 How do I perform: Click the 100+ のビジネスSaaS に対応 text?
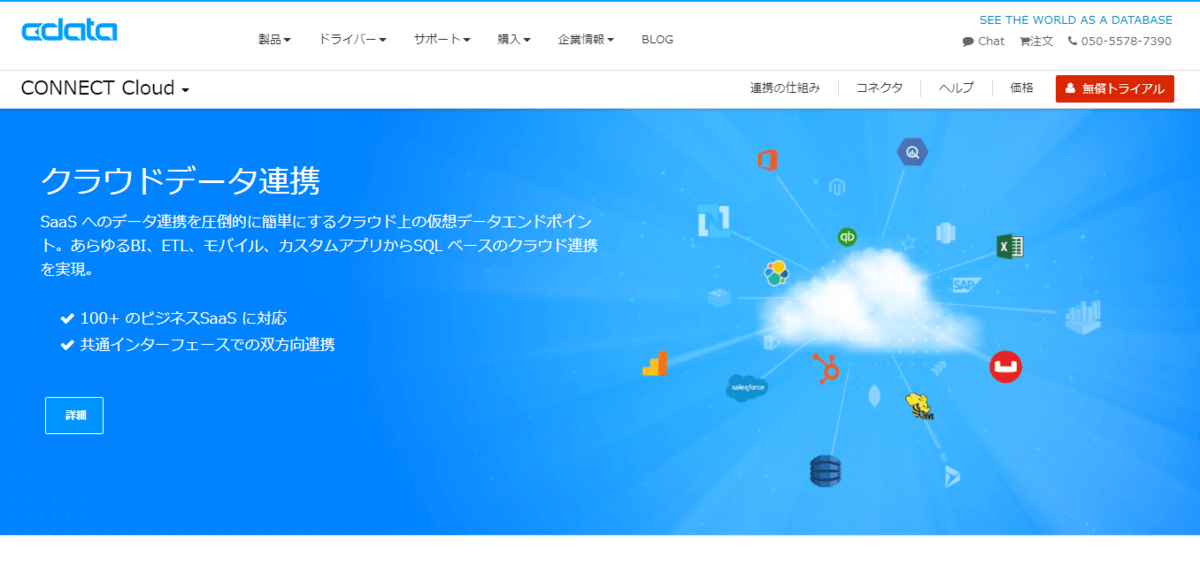tap(183, 318)
